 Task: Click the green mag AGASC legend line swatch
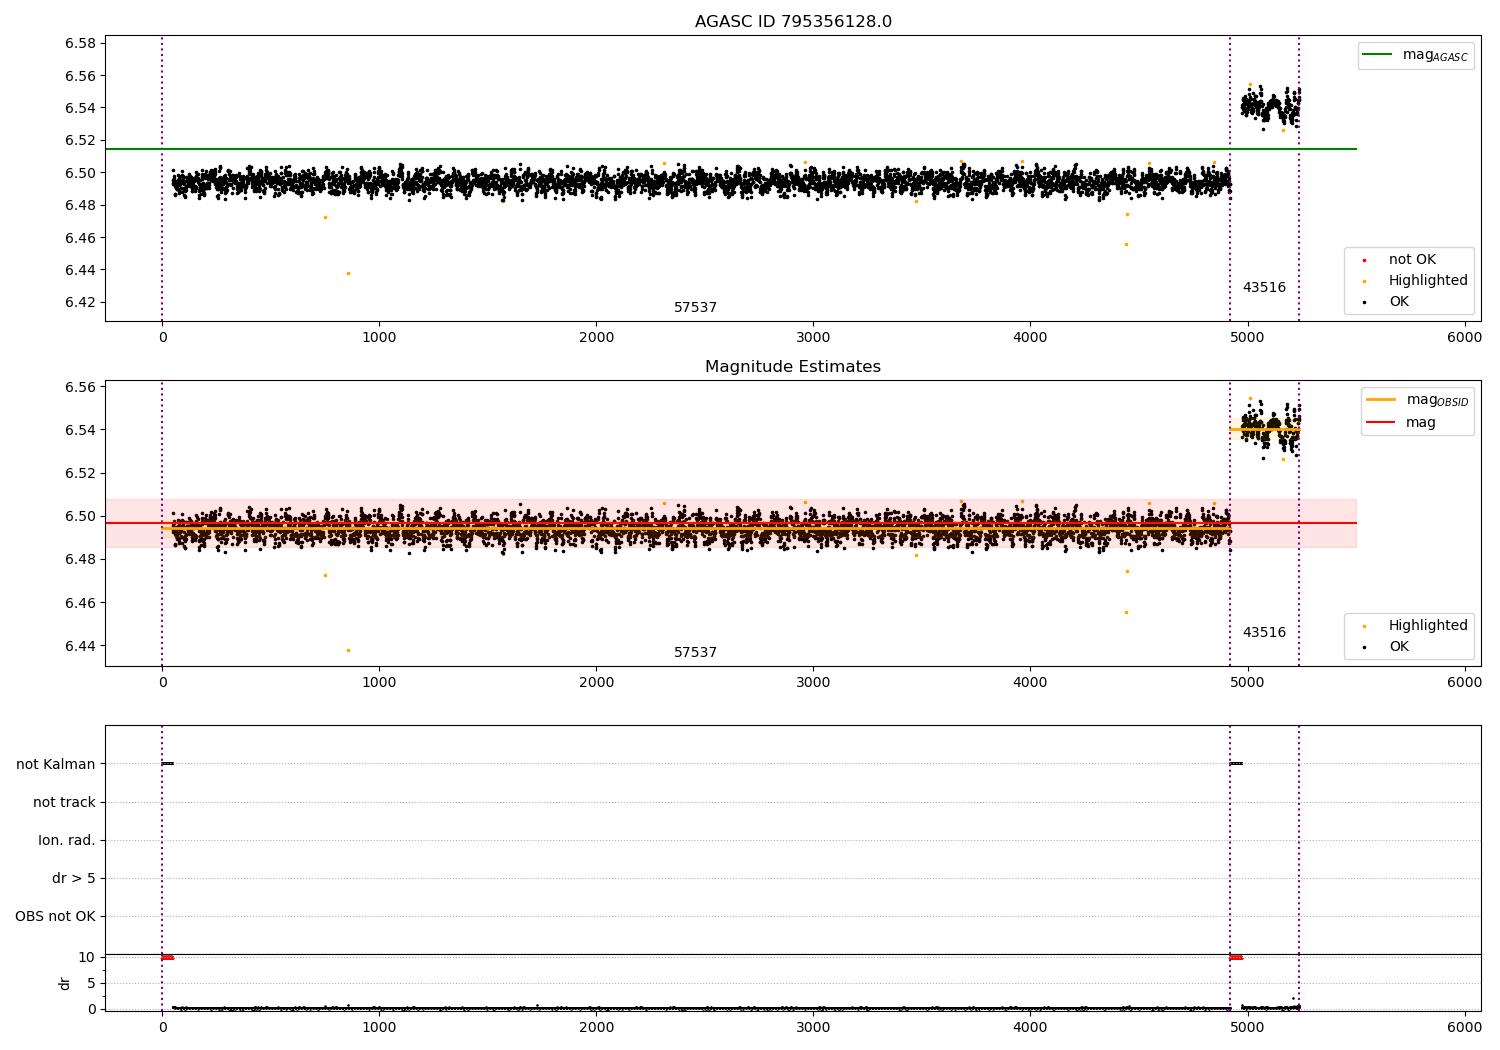(1377, 55)
